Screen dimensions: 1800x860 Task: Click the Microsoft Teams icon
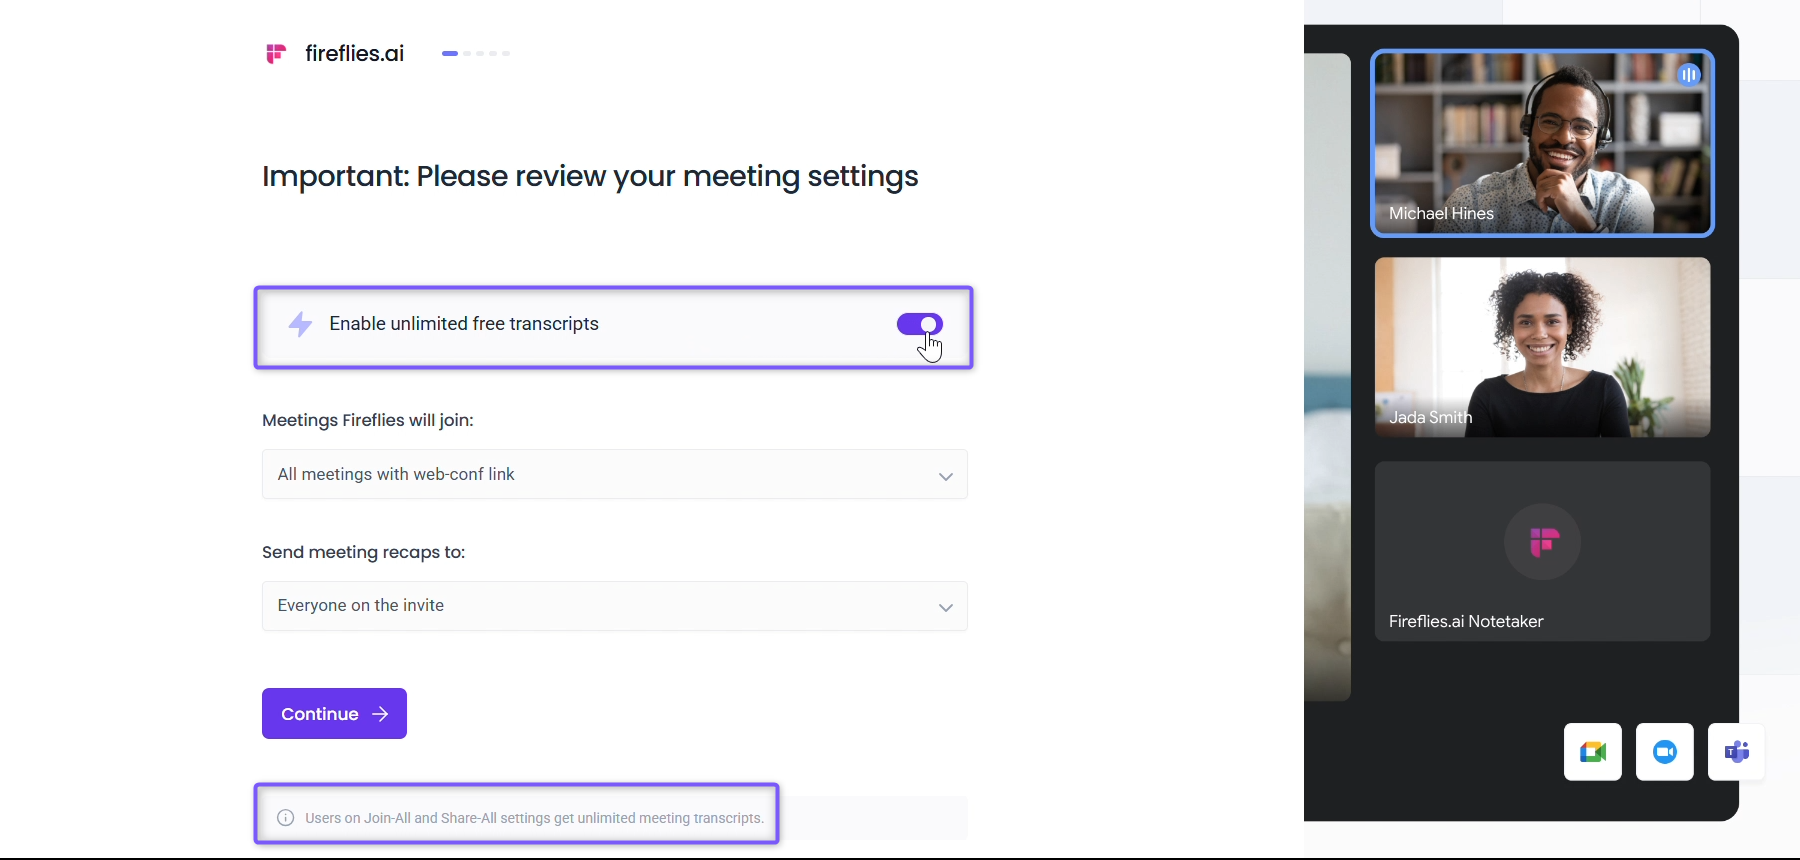pyautogui.click(x=1737, y=752)
